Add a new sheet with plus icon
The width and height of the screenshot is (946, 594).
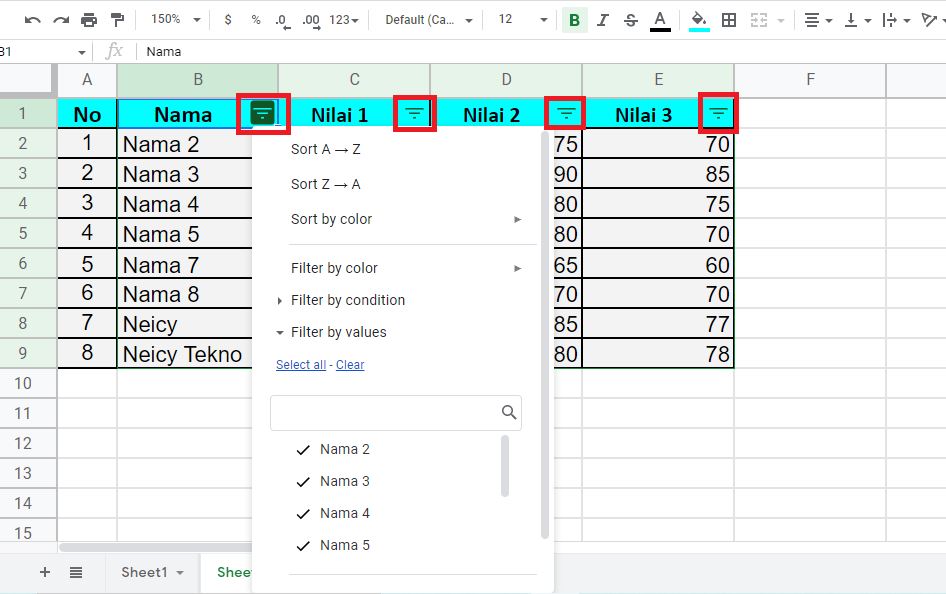[45, 572]
